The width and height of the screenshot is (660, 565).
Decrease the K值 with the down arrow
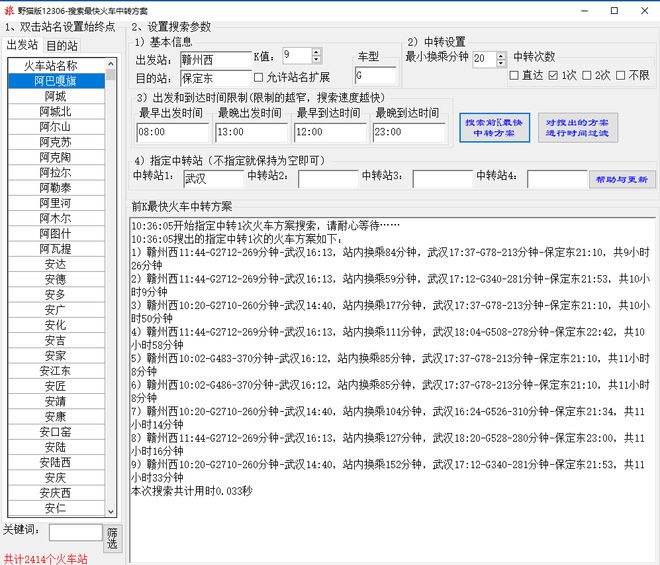pyautogui.click(x=316, y=59)
